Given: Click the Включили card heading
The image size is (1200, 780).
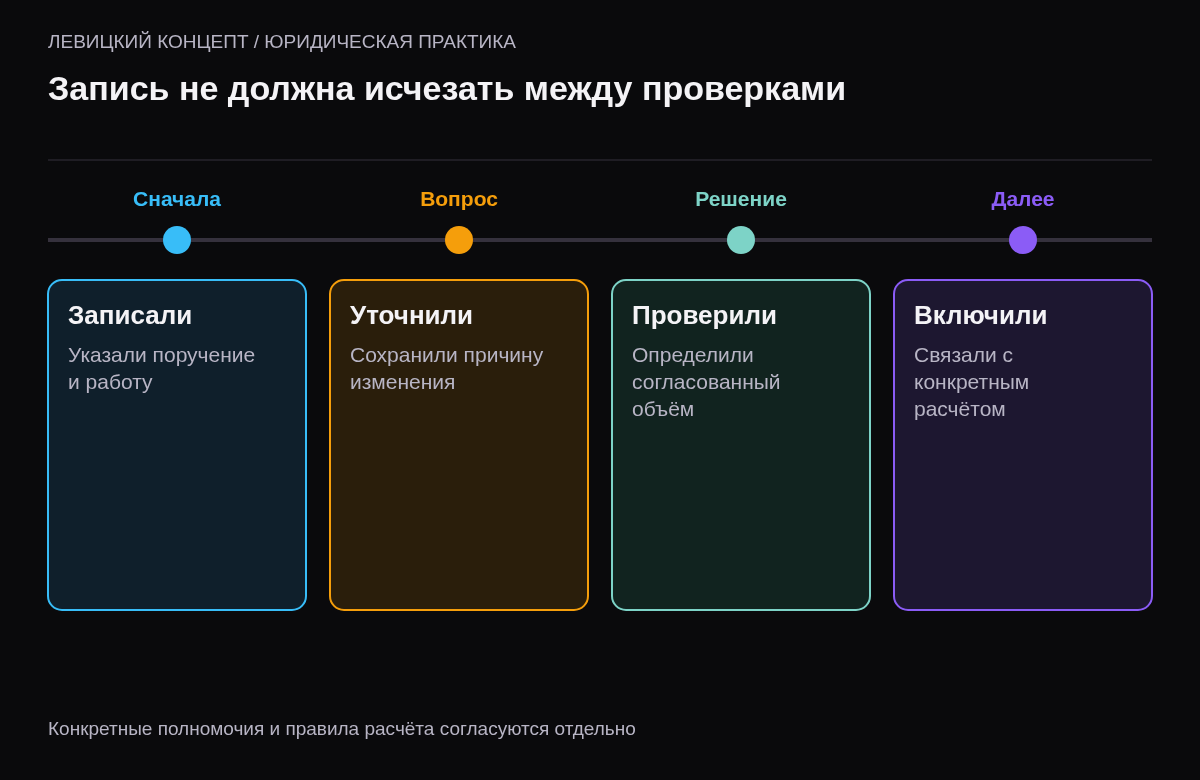Looking at the screenshot, I should 980,315.
